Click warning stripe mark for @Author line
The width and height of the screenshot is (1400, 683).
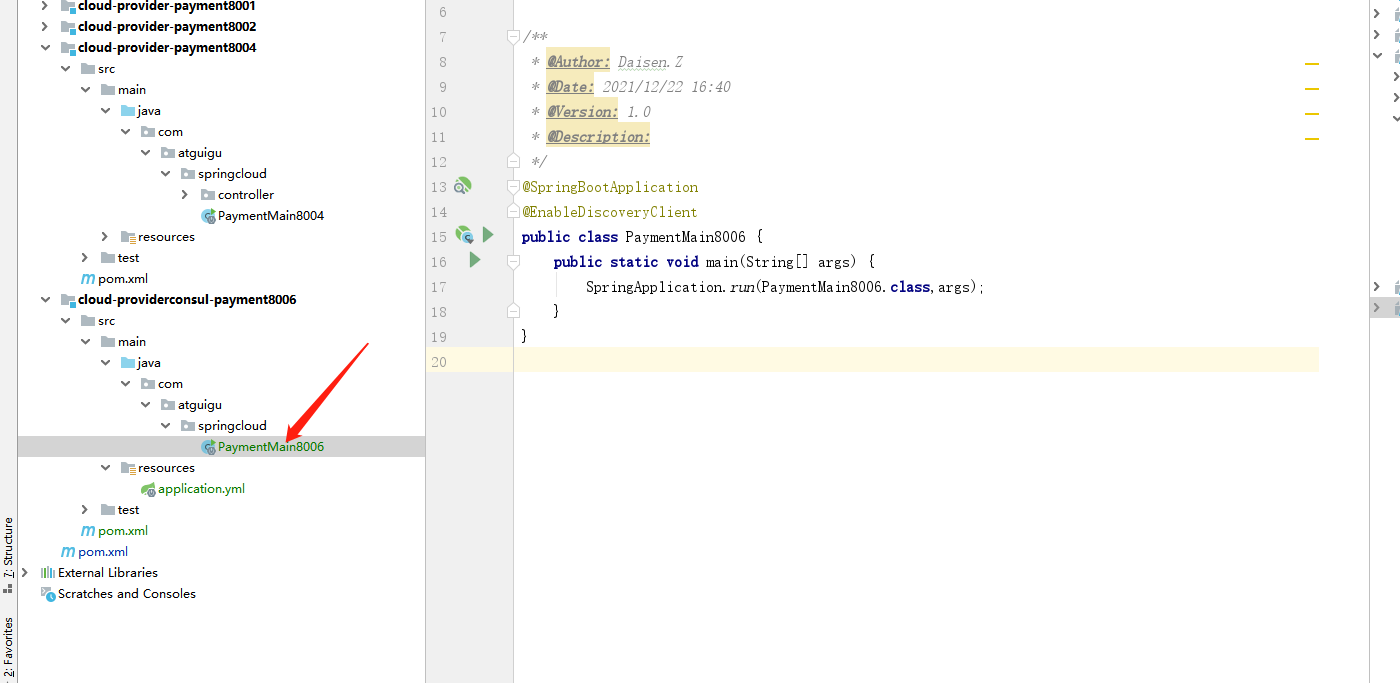[1312, 64]
